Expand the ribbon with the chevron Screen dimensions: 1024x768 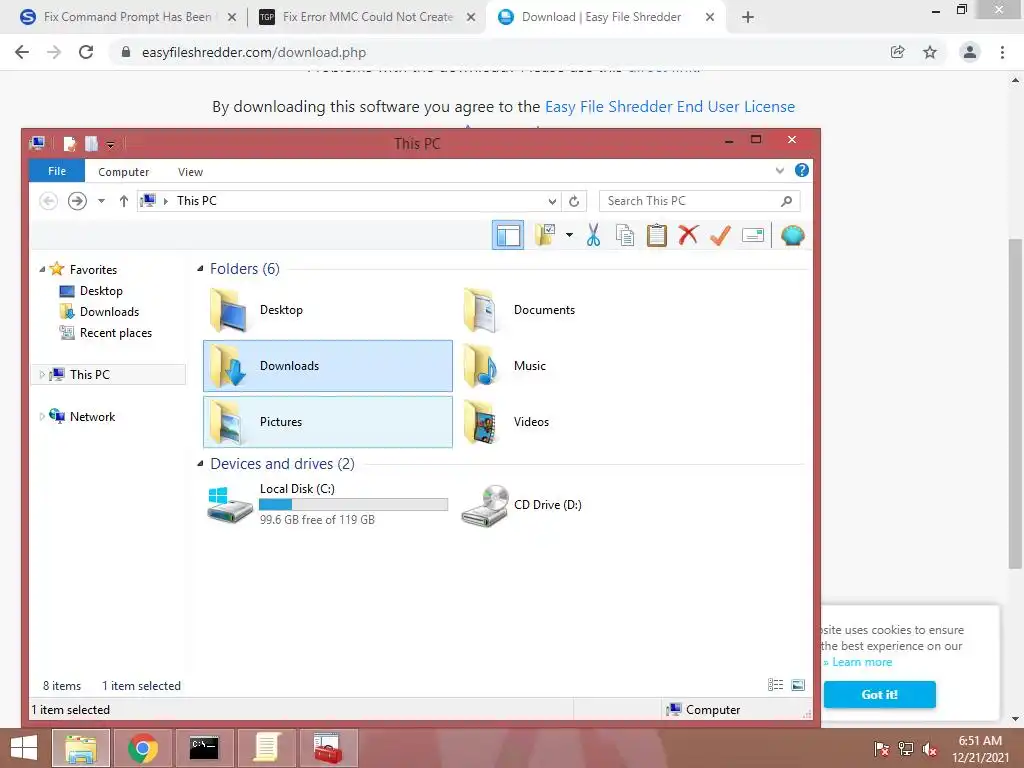pyautogui.click(x=780, y=170)
